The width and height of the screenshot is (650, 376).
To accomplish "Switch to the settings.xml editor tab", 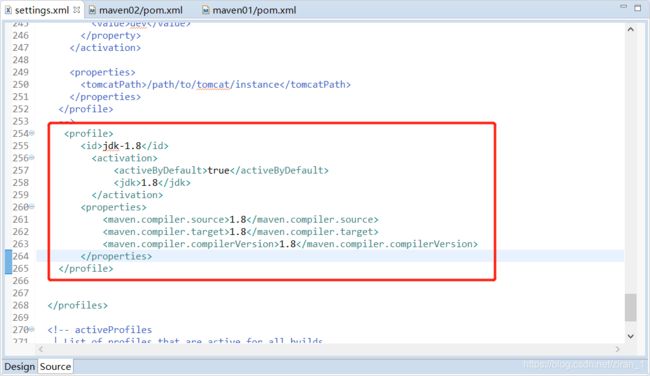I will tap(41, 10).
